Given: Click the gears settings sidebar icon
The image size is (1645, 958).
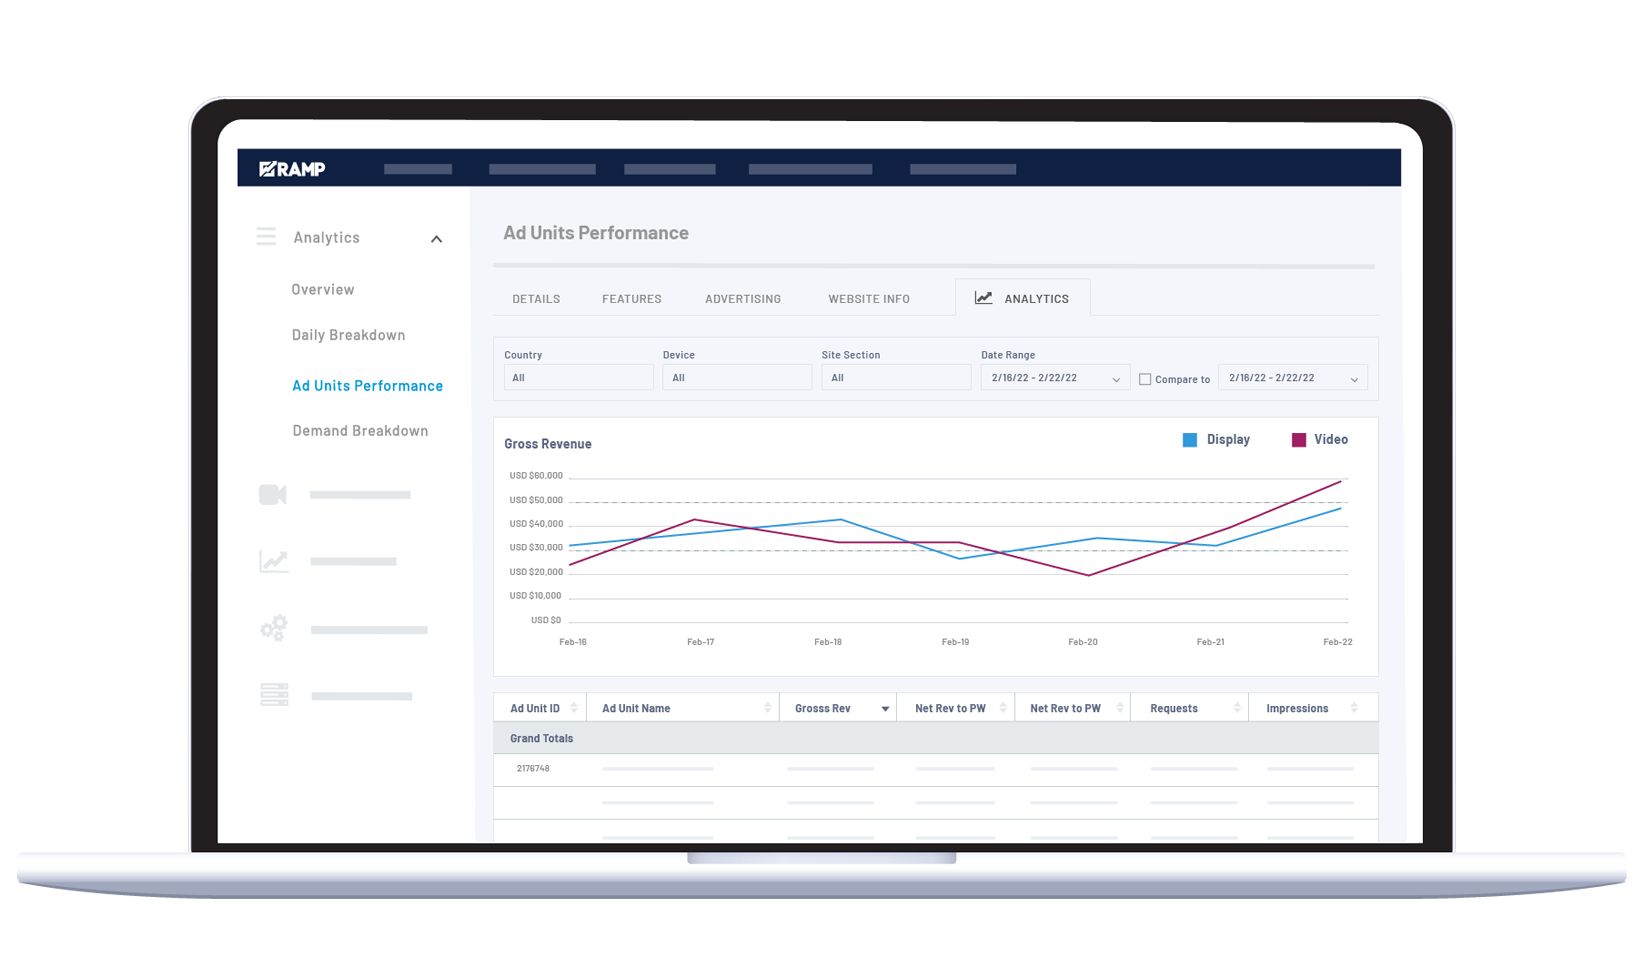Looking at the screenshot, I should point(274,628).
